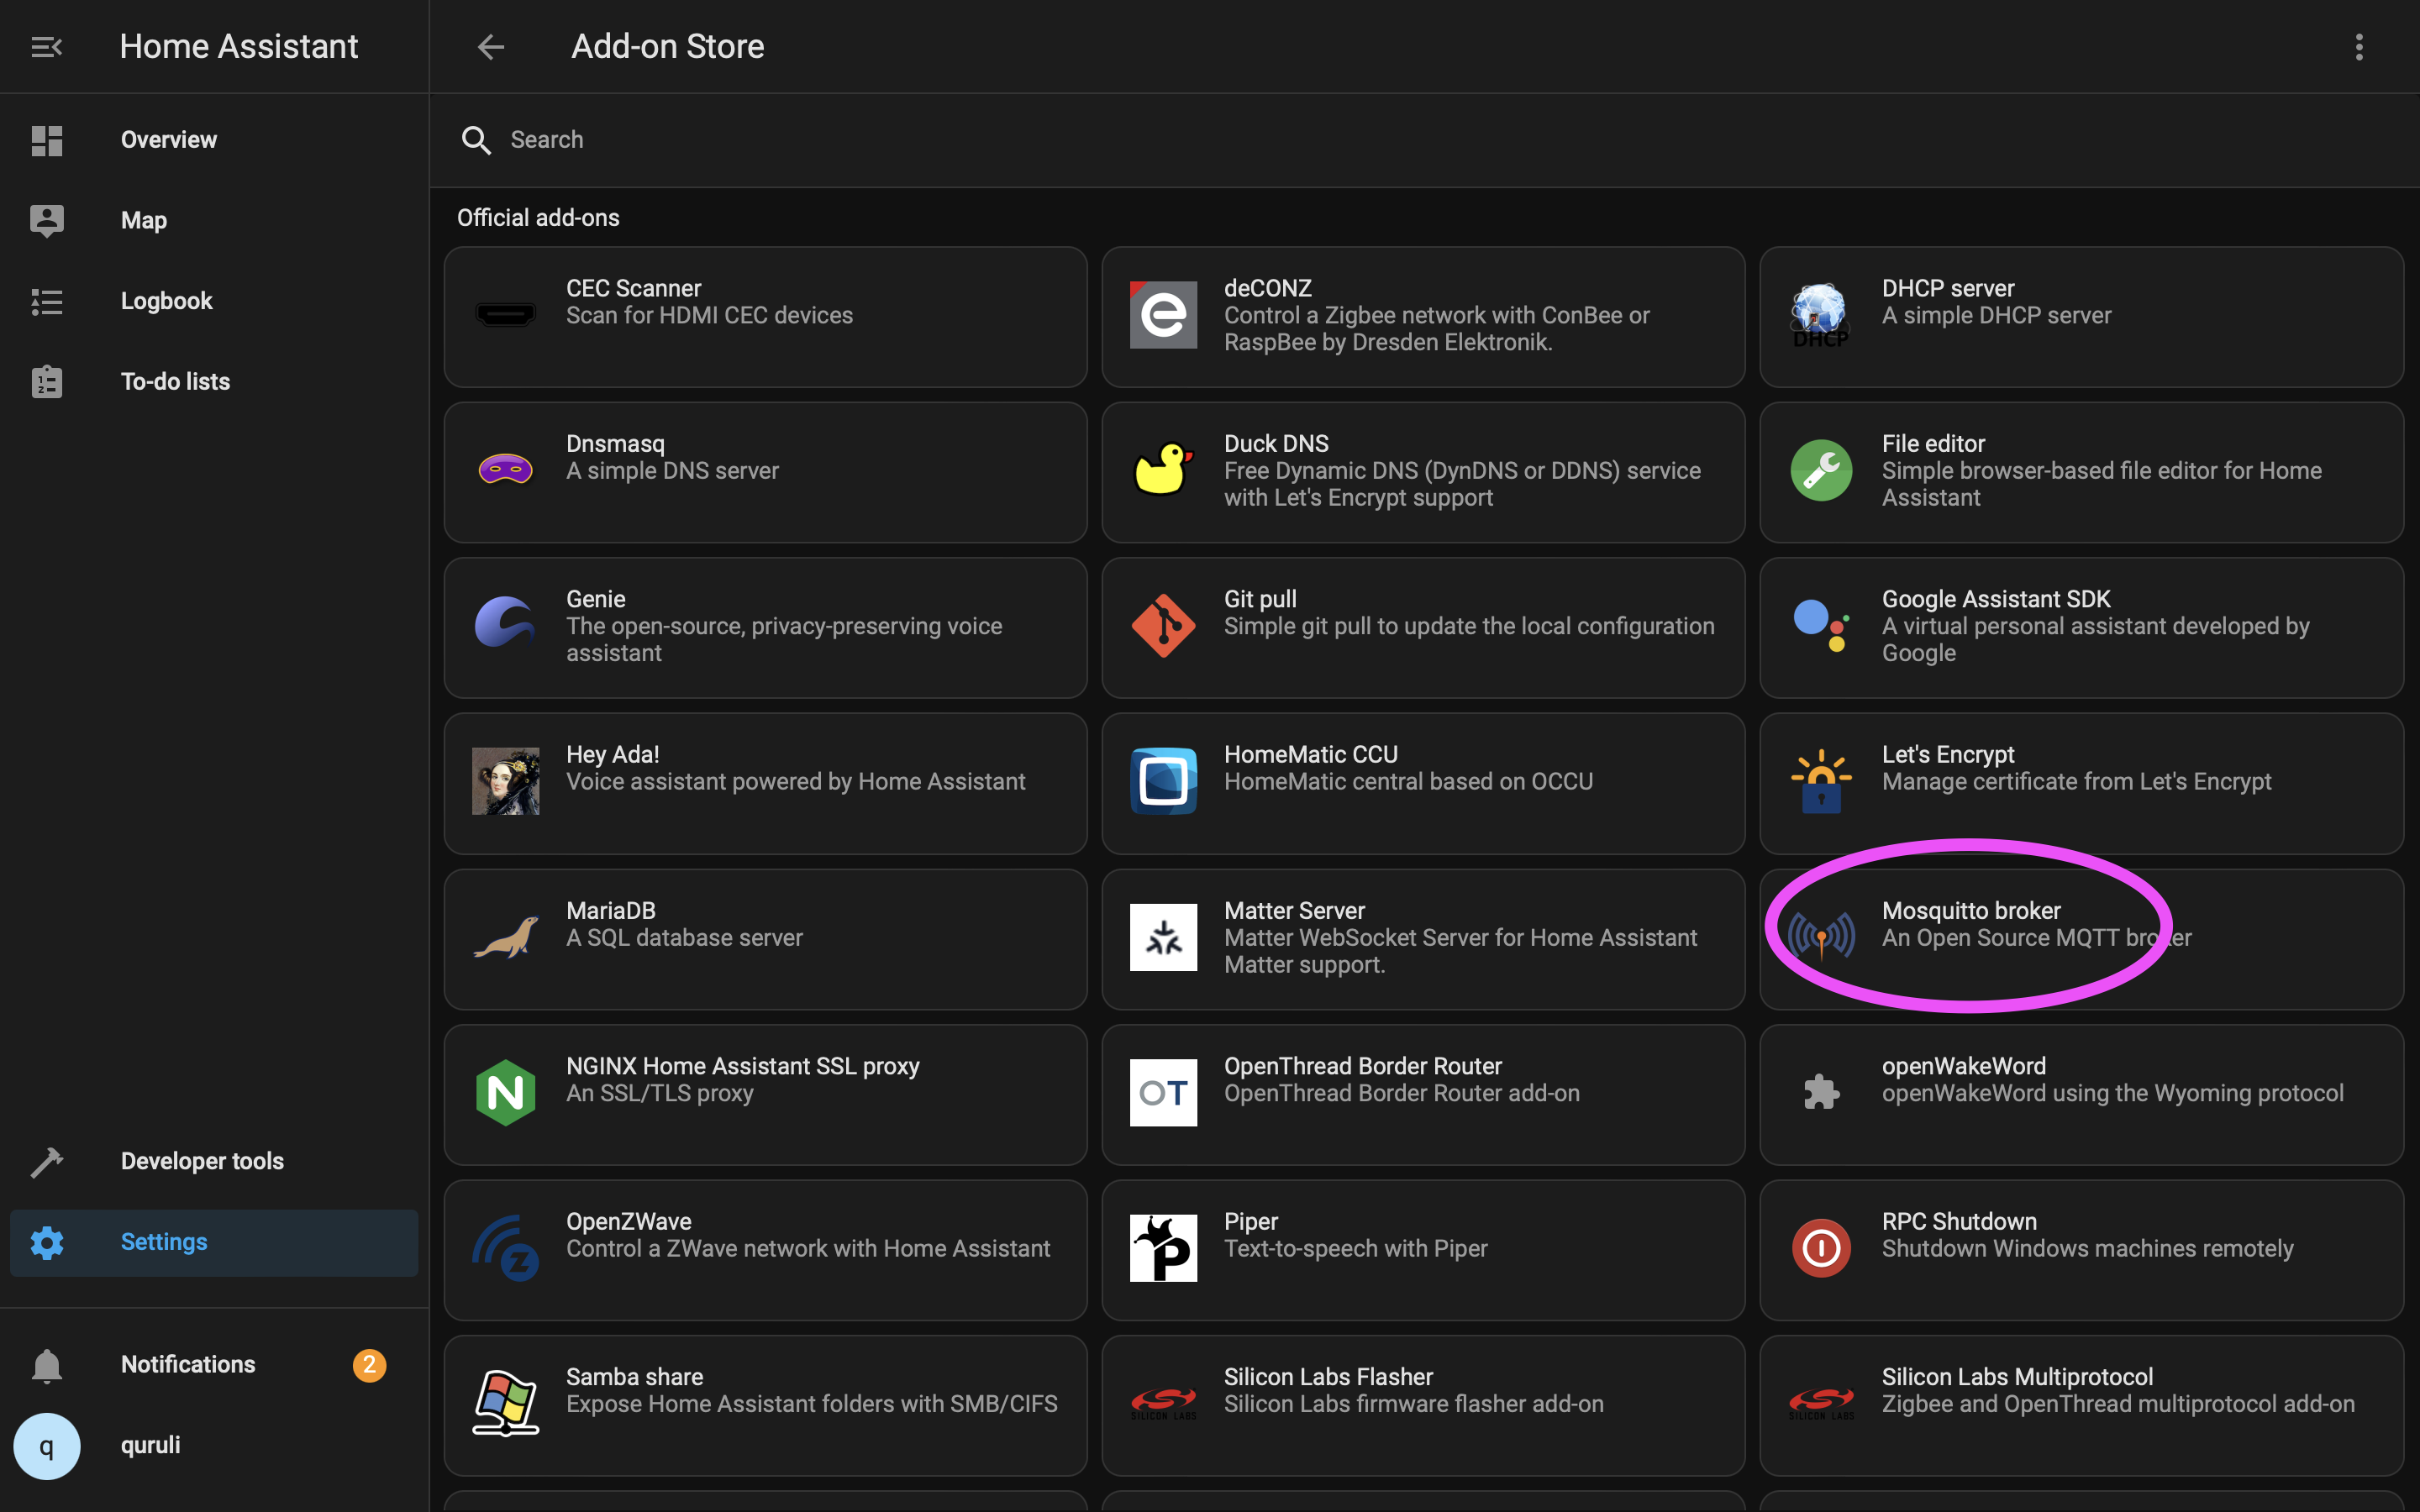This screenshot has width=2420, height=1512.
Task: Click the deCONZ logo icon
Action: pos(1163,315)
